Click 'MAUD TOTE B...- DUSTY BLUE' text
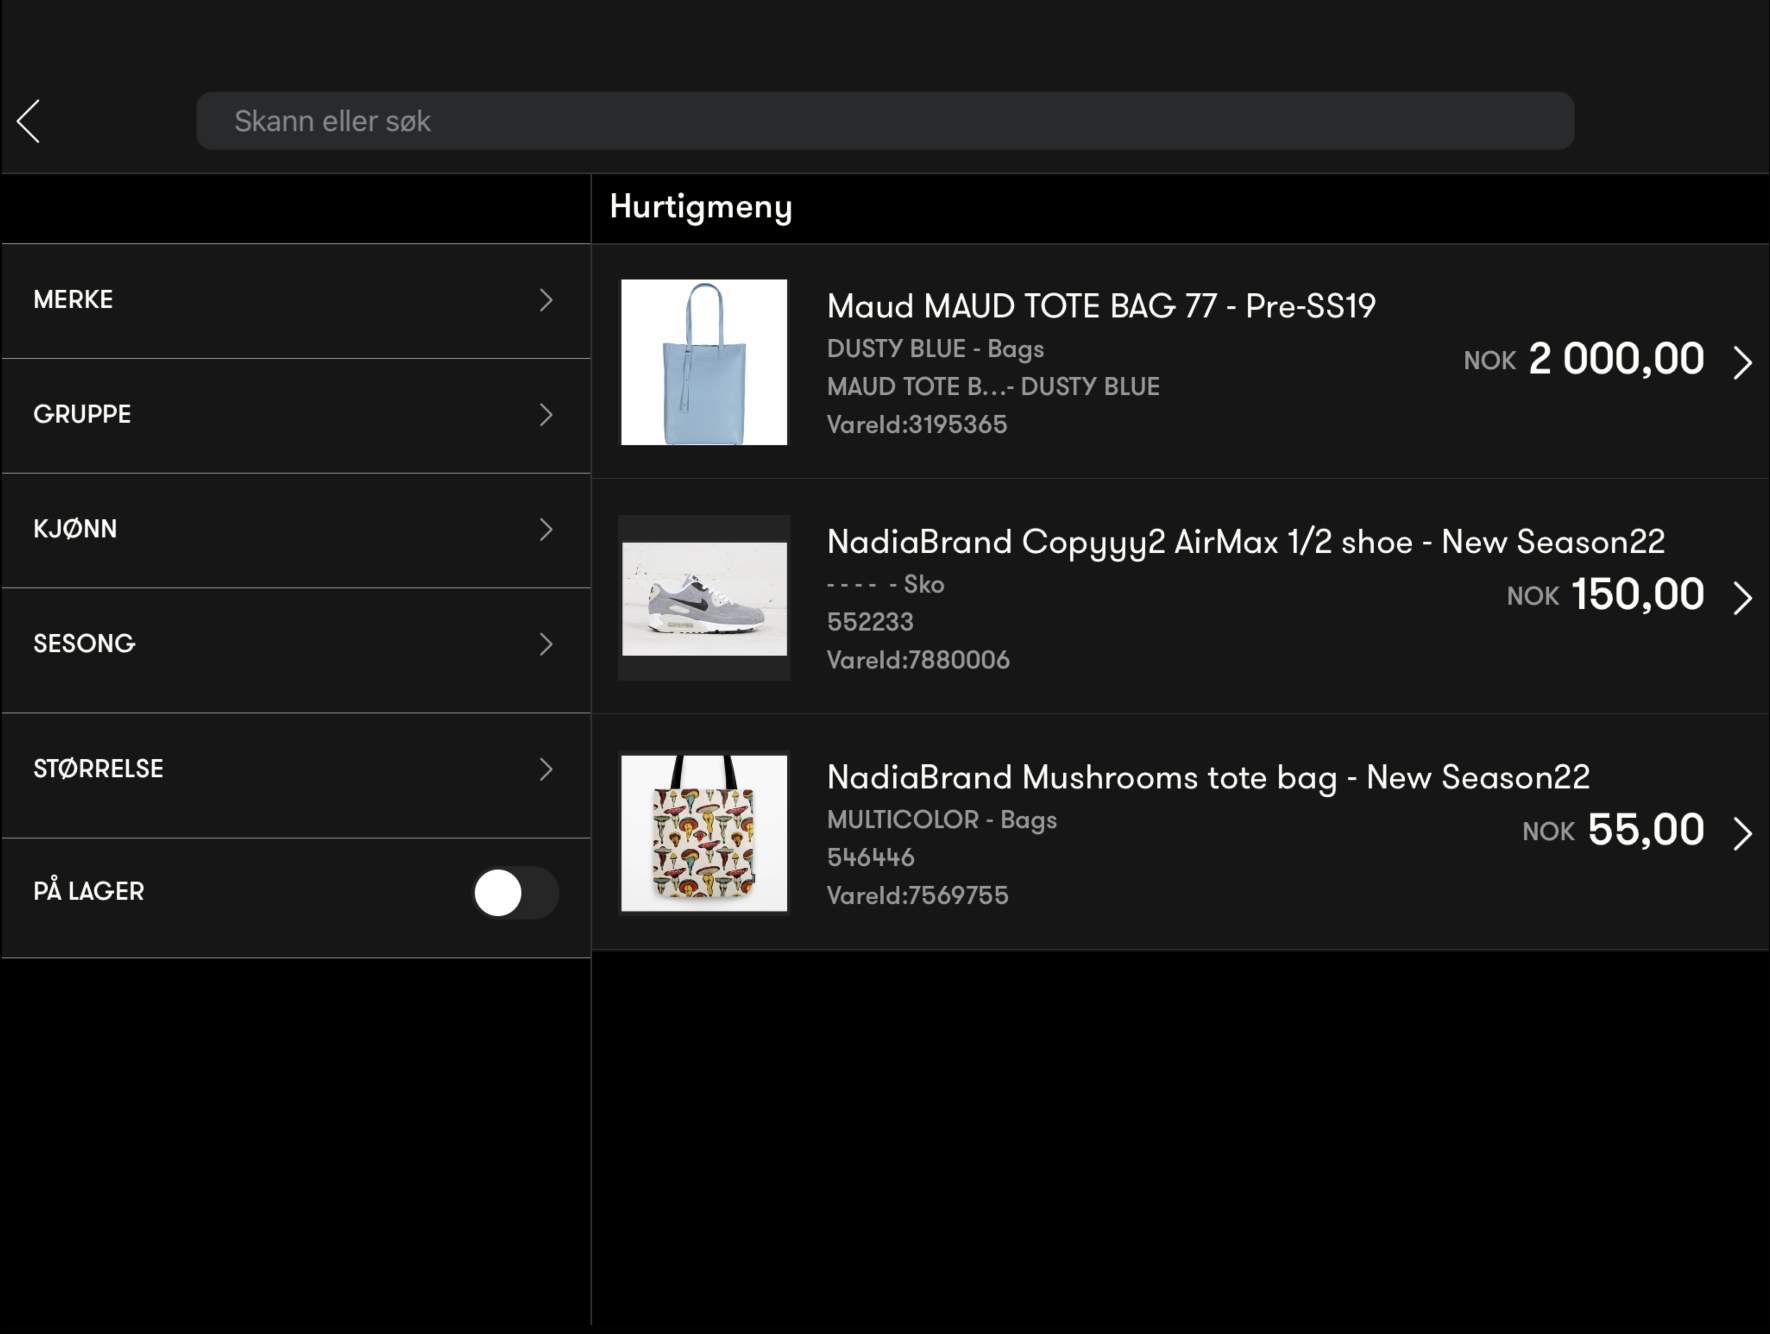This screenshot has height=1334, width=1770. point(993,387)
